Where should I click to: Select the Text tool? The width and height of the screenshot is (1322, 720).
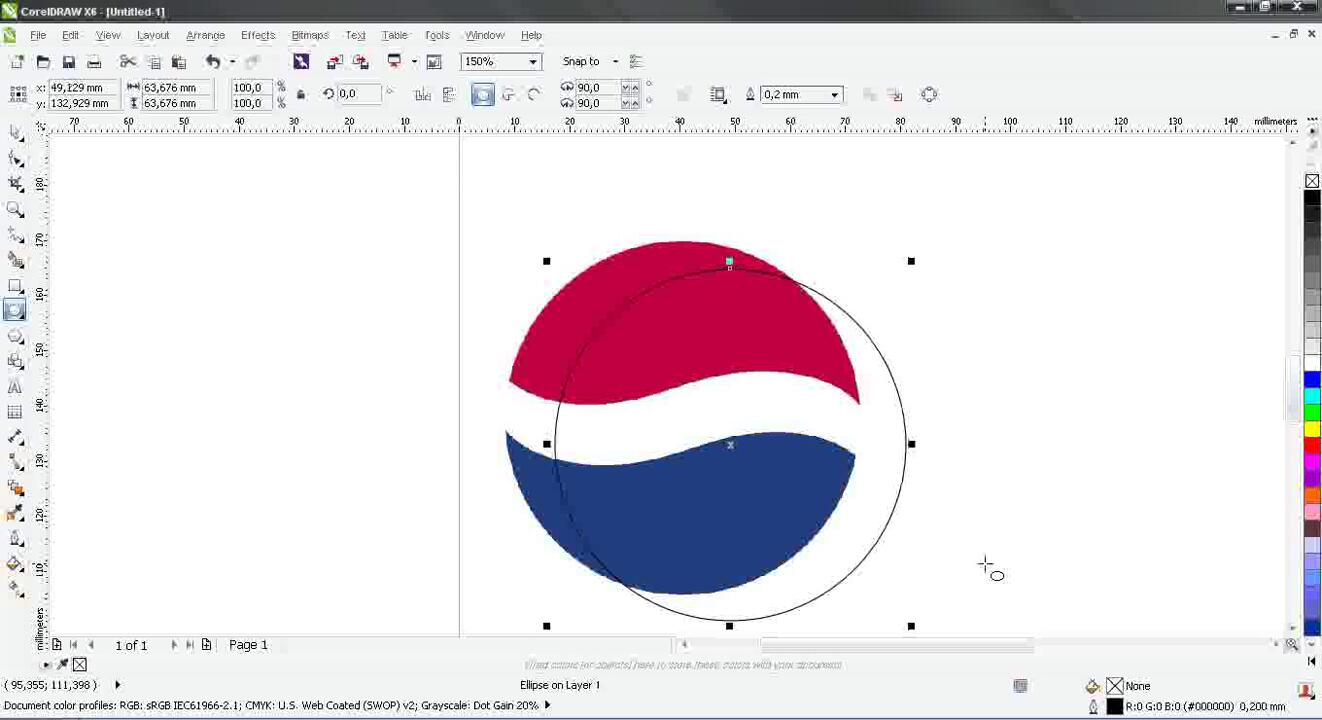[x=15, y=387]
